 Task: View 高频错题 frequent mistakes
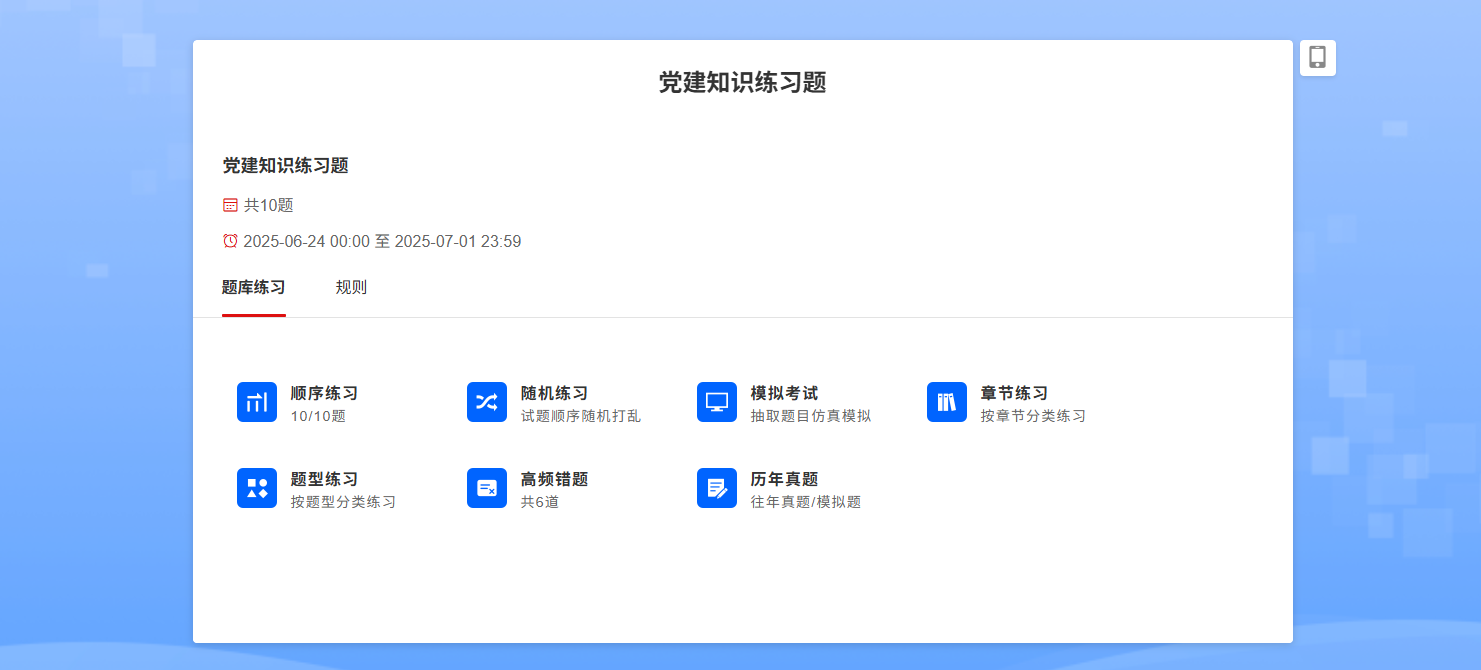tap(554, 479)
